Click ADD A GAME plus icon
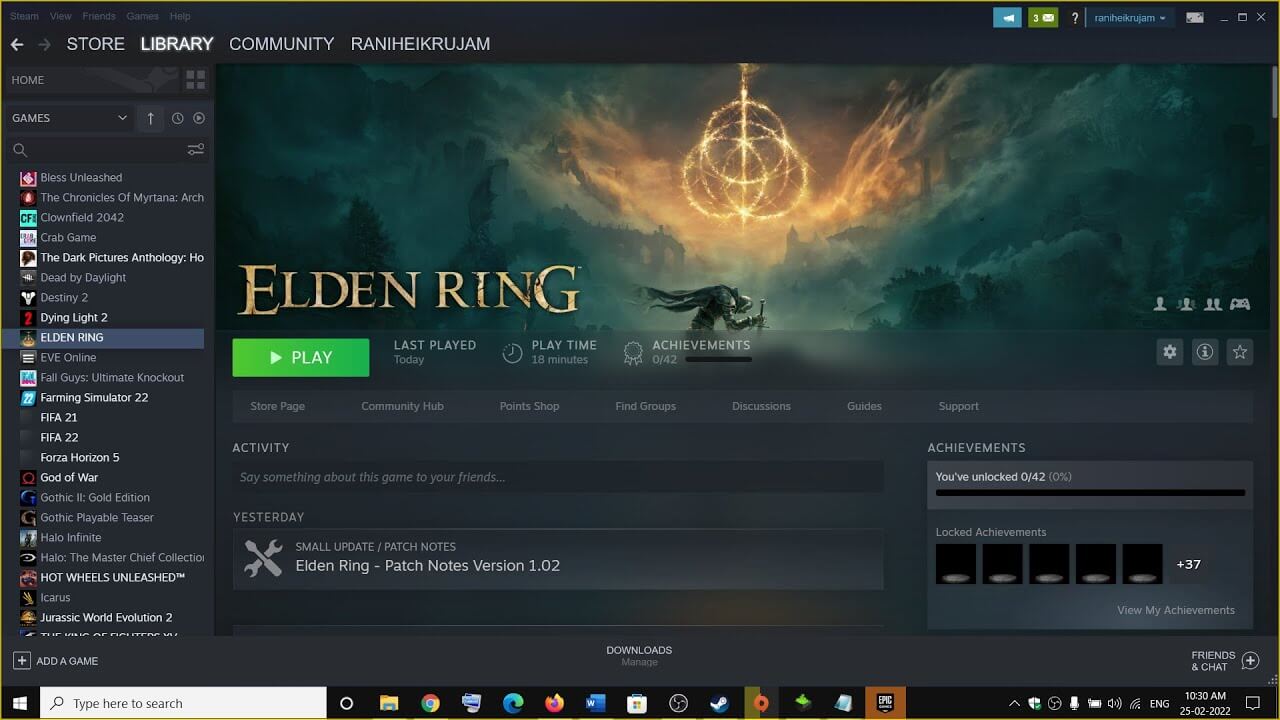 click(x=21, y=661)
